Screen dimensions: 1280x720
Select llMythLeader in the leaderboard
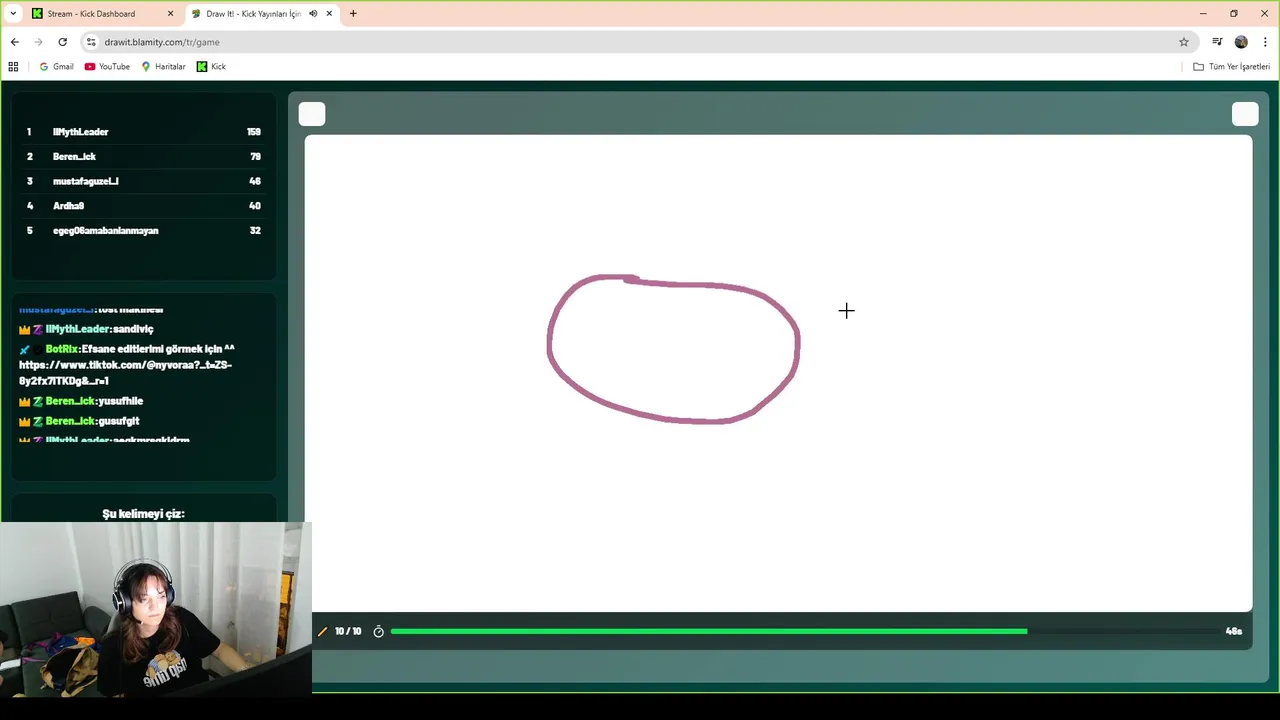pyautogui.click(x=81, y=132)
